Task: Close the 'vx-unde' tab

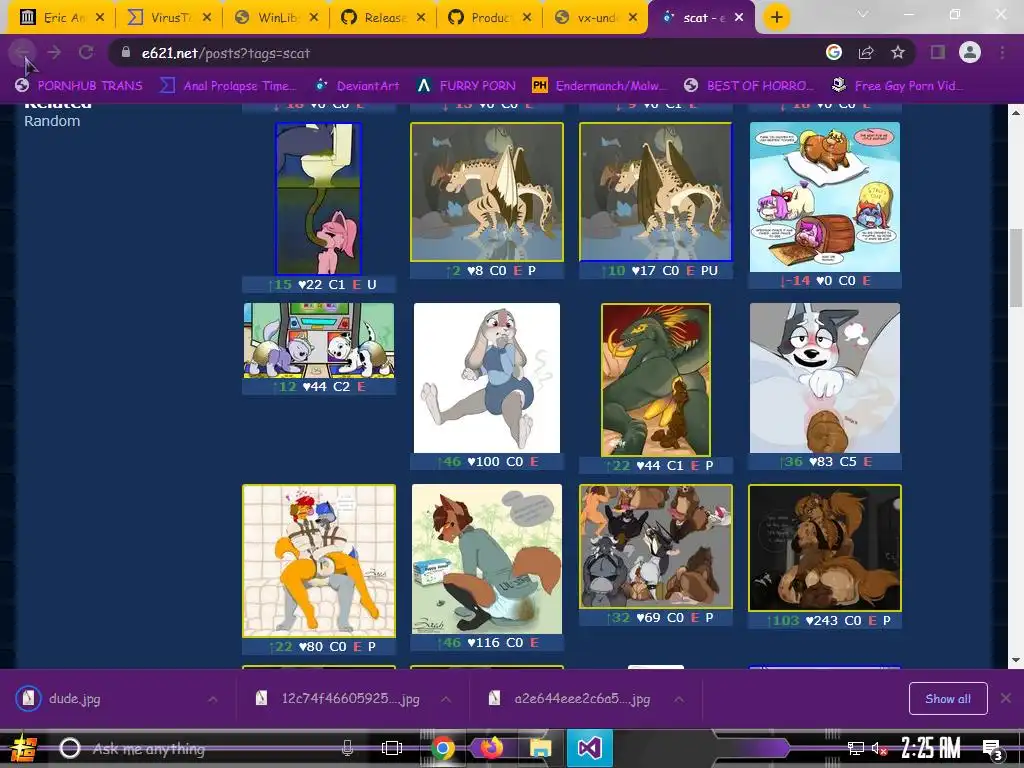Action: pos(633,18)
